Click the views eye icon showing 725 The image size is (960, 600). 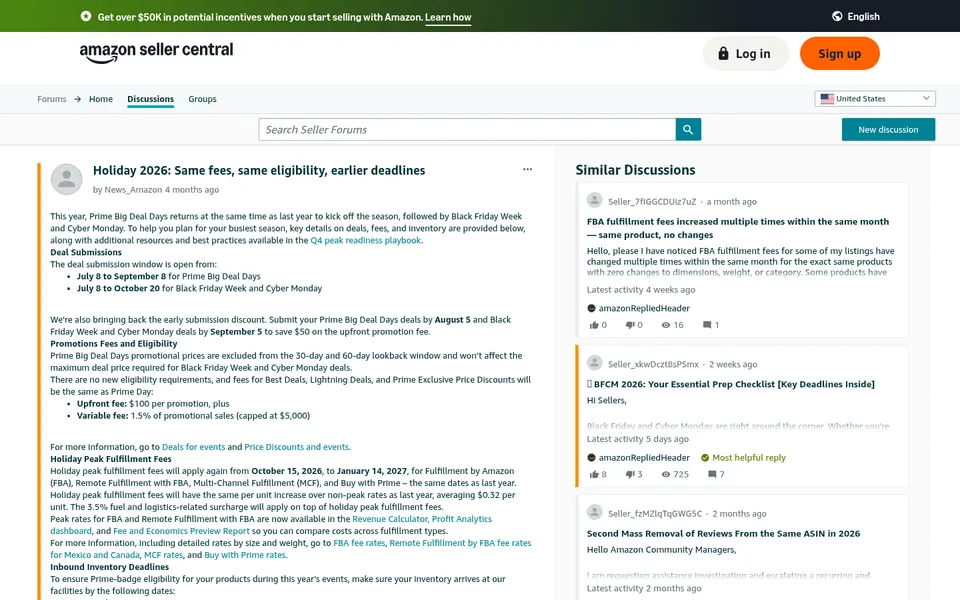[x=666, y=474]
